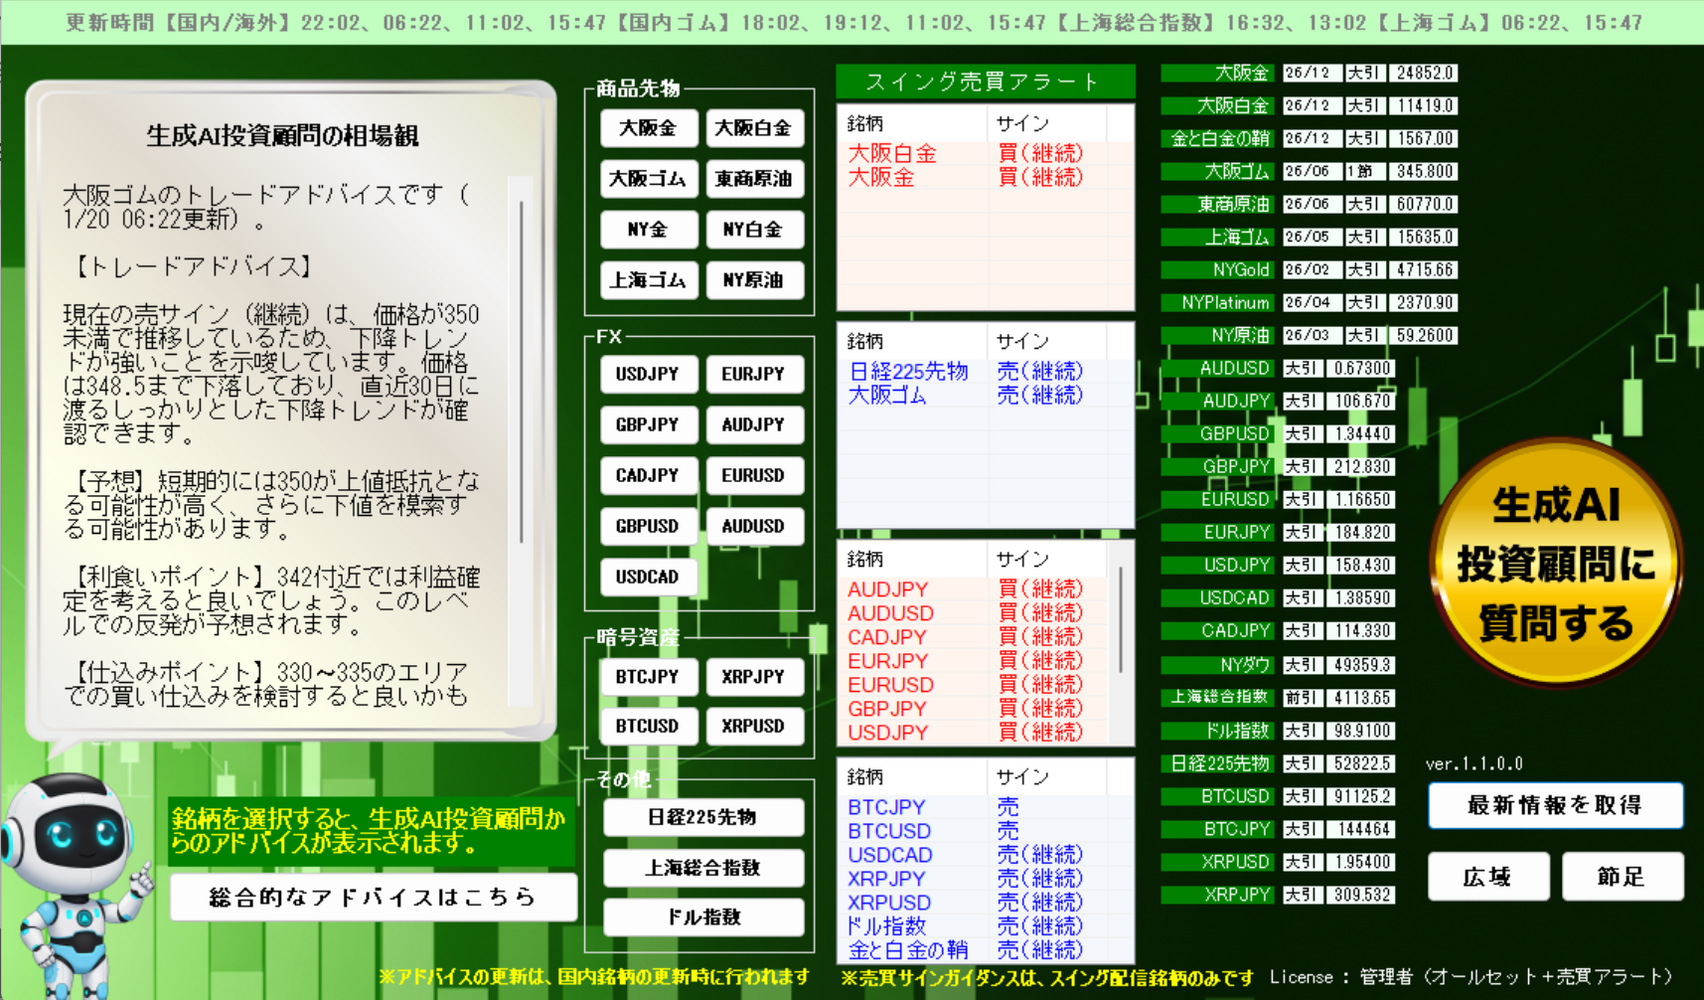Open 総合的なアドバイスはこちら advice button
The height and width of the screenshot is (1000, 1704).
point(373,897)
